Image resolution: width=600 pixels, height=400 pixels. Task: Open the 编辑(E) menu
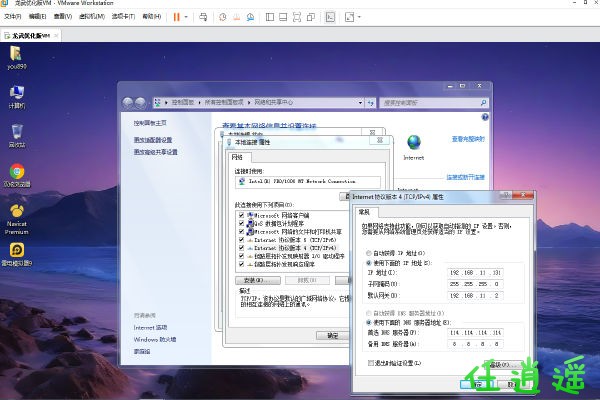point(38,16)
